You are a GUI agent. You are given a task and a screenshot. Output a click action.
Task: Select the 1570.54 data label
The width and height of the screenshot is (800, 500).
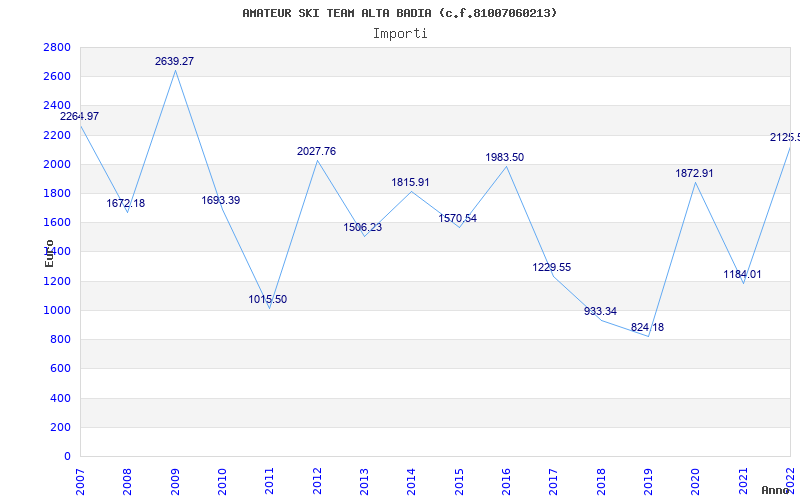[x=458, y=218]
